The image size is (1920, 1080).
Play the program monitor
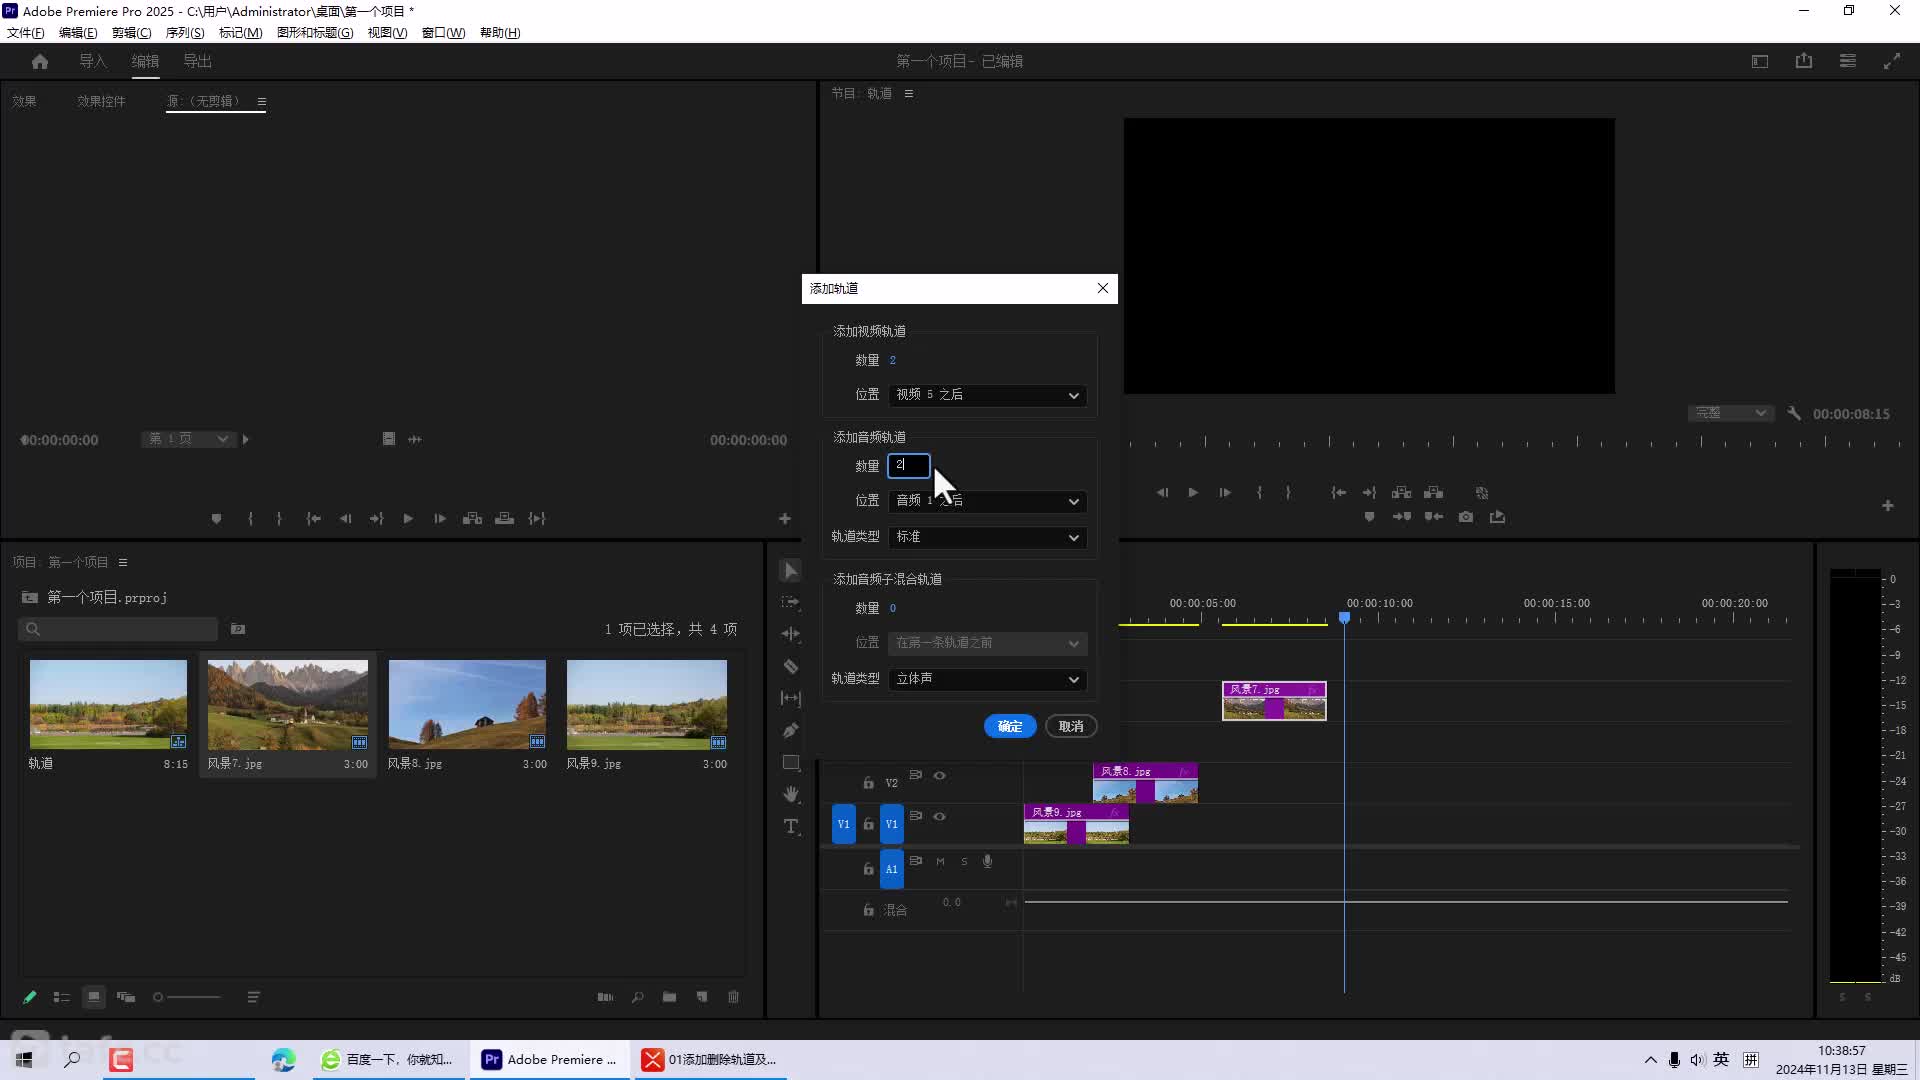point(1193,493)
